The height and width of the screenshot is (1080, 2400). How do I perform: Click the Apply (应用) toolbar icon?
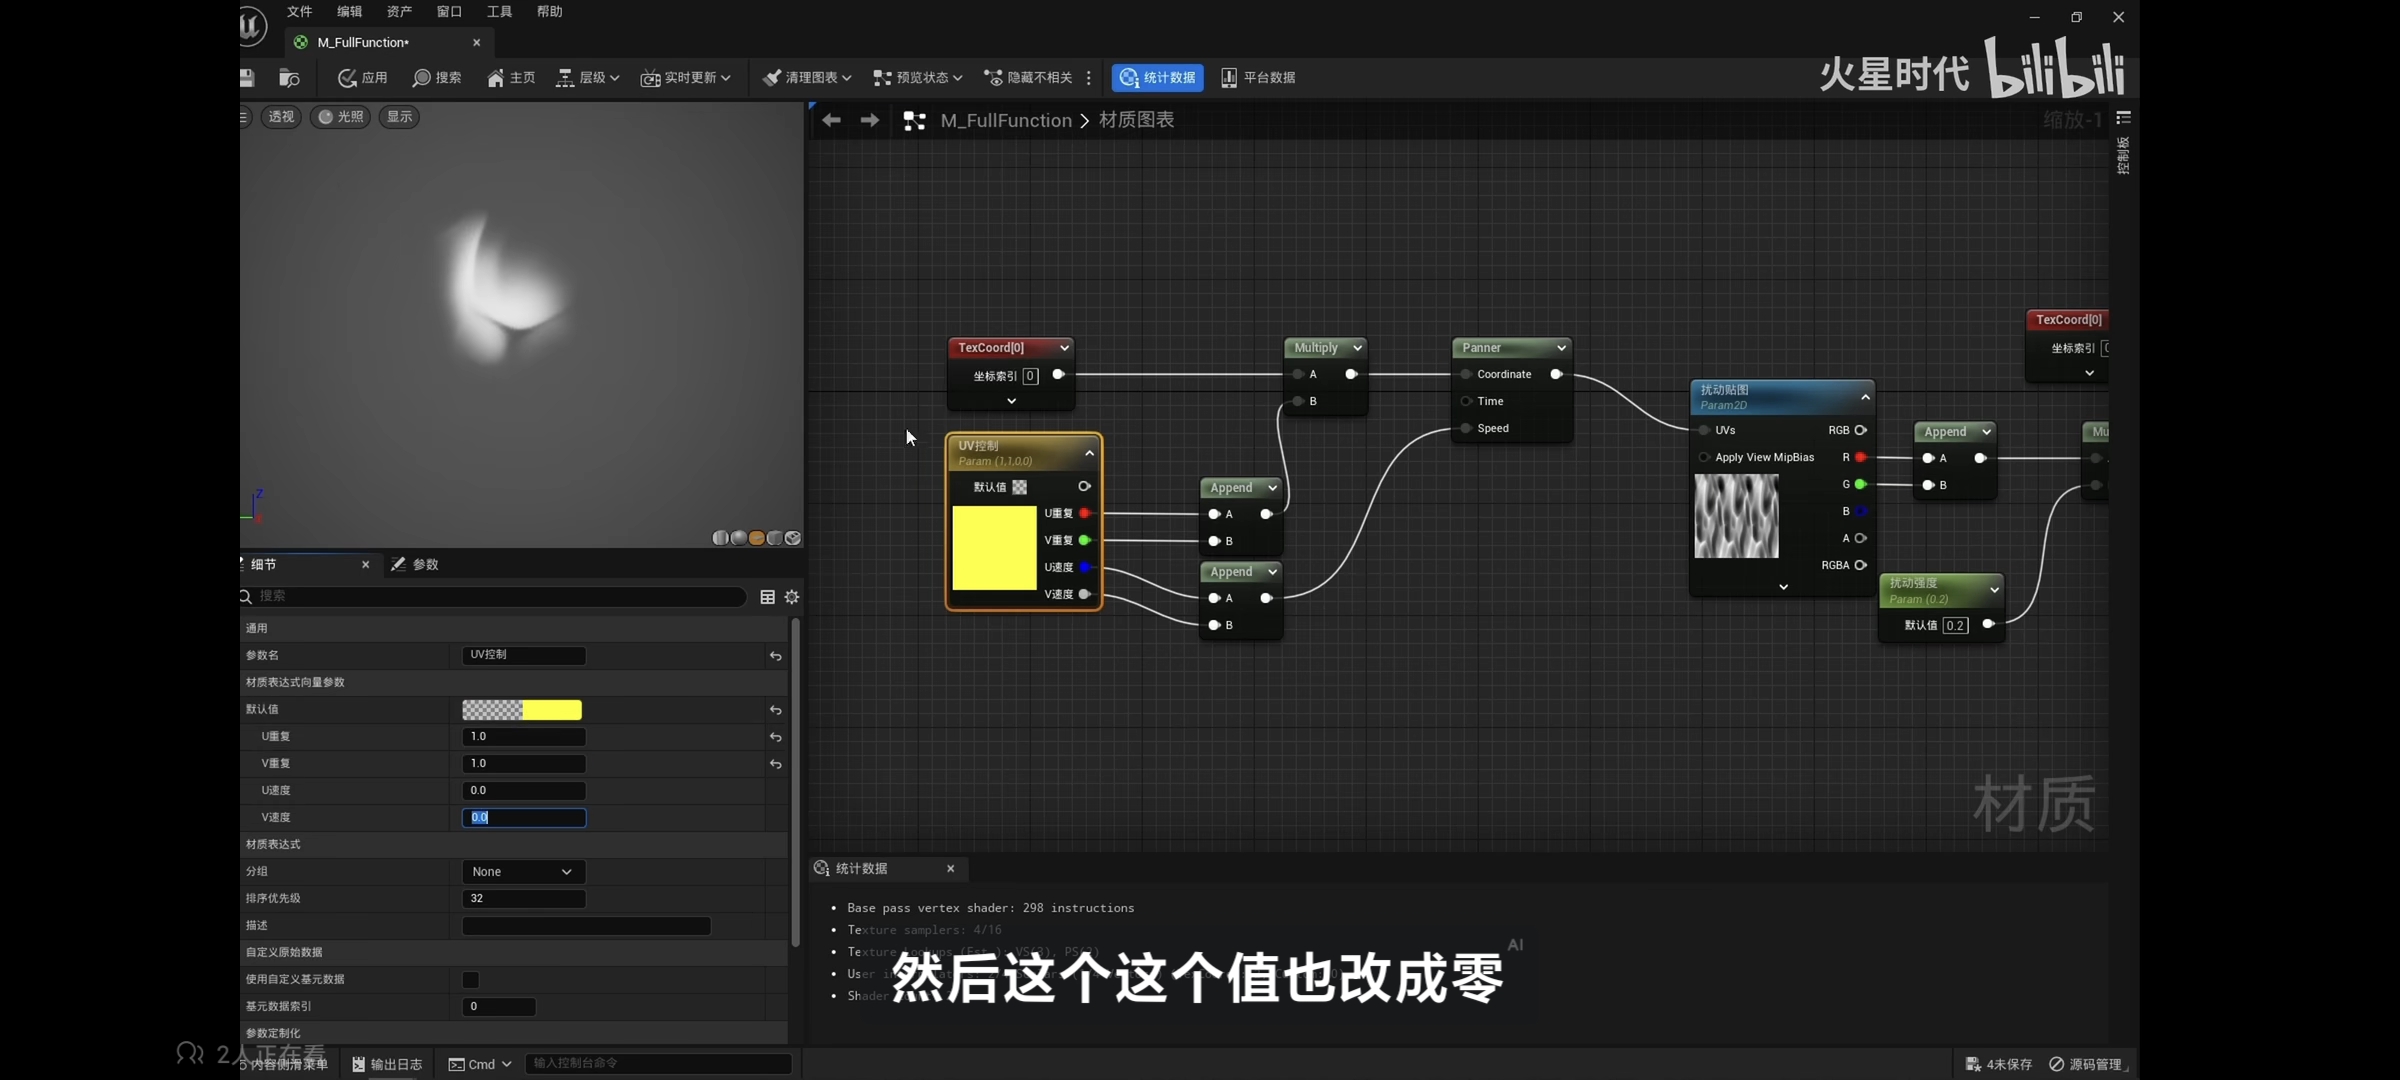pos(348,78)
